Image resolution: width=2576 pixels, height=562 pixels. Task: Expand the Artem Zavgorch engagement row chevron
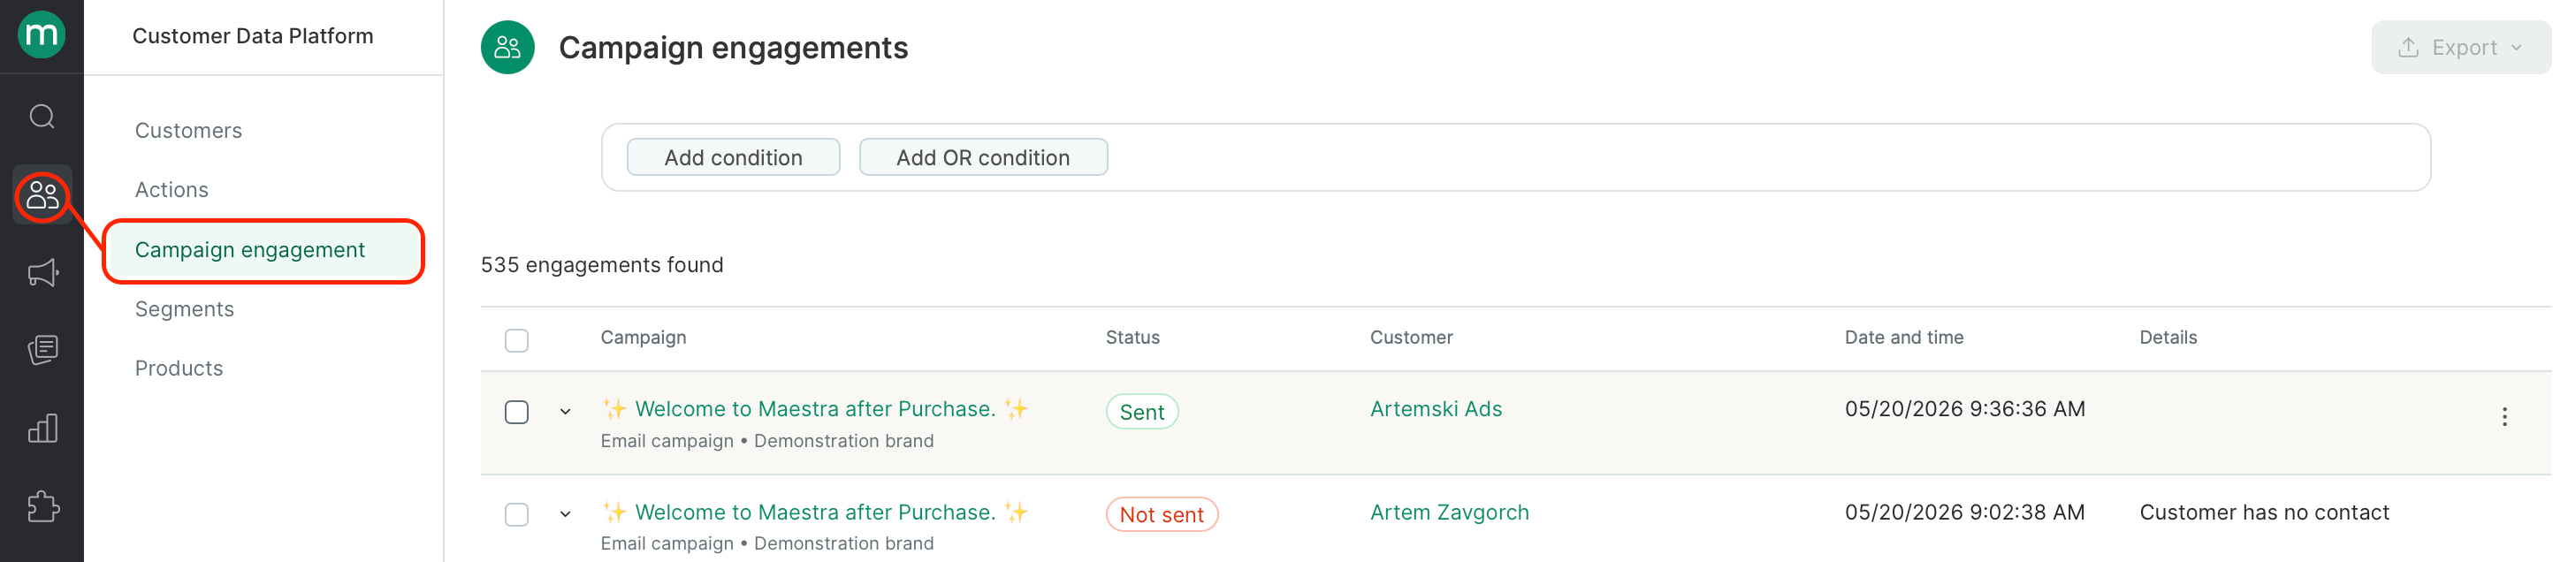566,515
